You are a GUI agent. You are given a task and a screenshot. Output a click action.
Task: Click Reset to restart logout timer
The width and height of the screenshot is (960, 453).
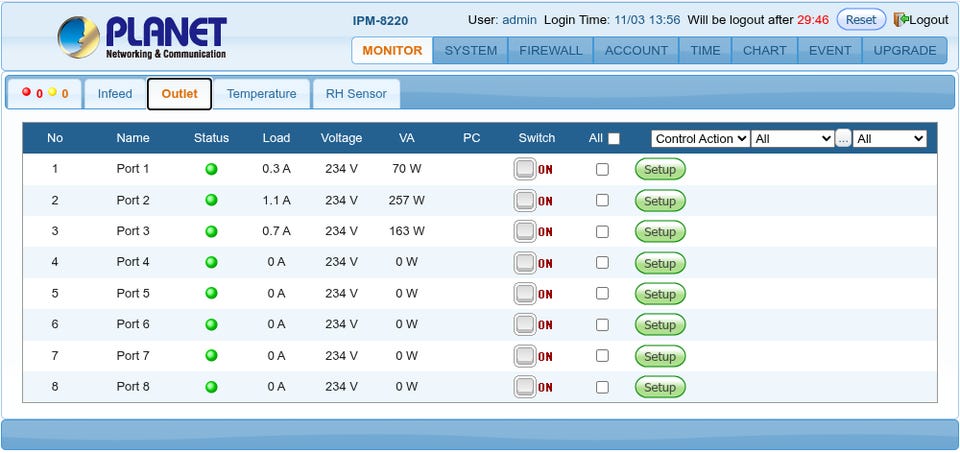861,20
